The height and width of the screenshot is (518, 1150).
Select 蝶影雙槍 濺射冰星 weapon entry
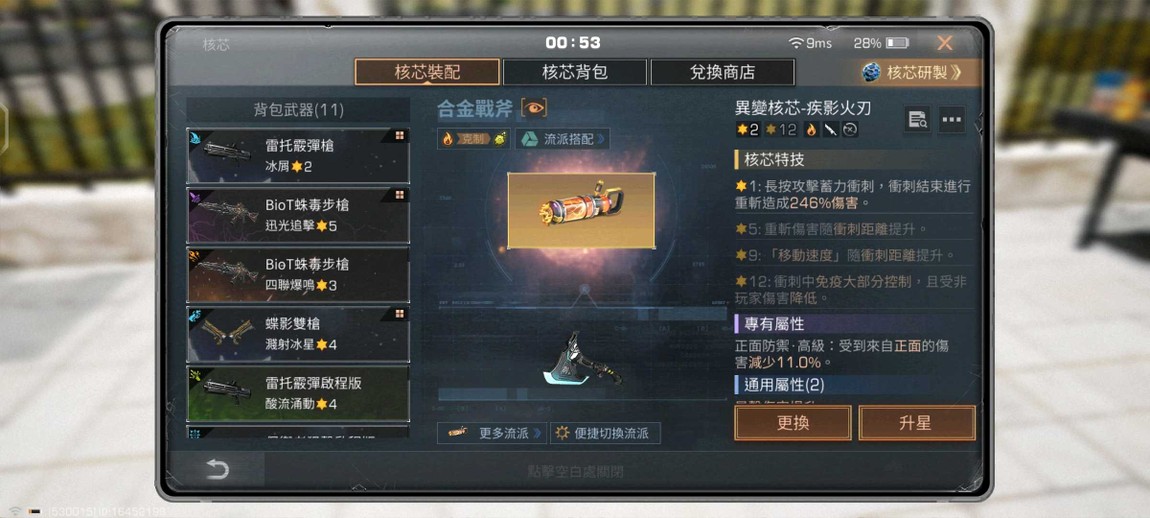click(299, 334)
